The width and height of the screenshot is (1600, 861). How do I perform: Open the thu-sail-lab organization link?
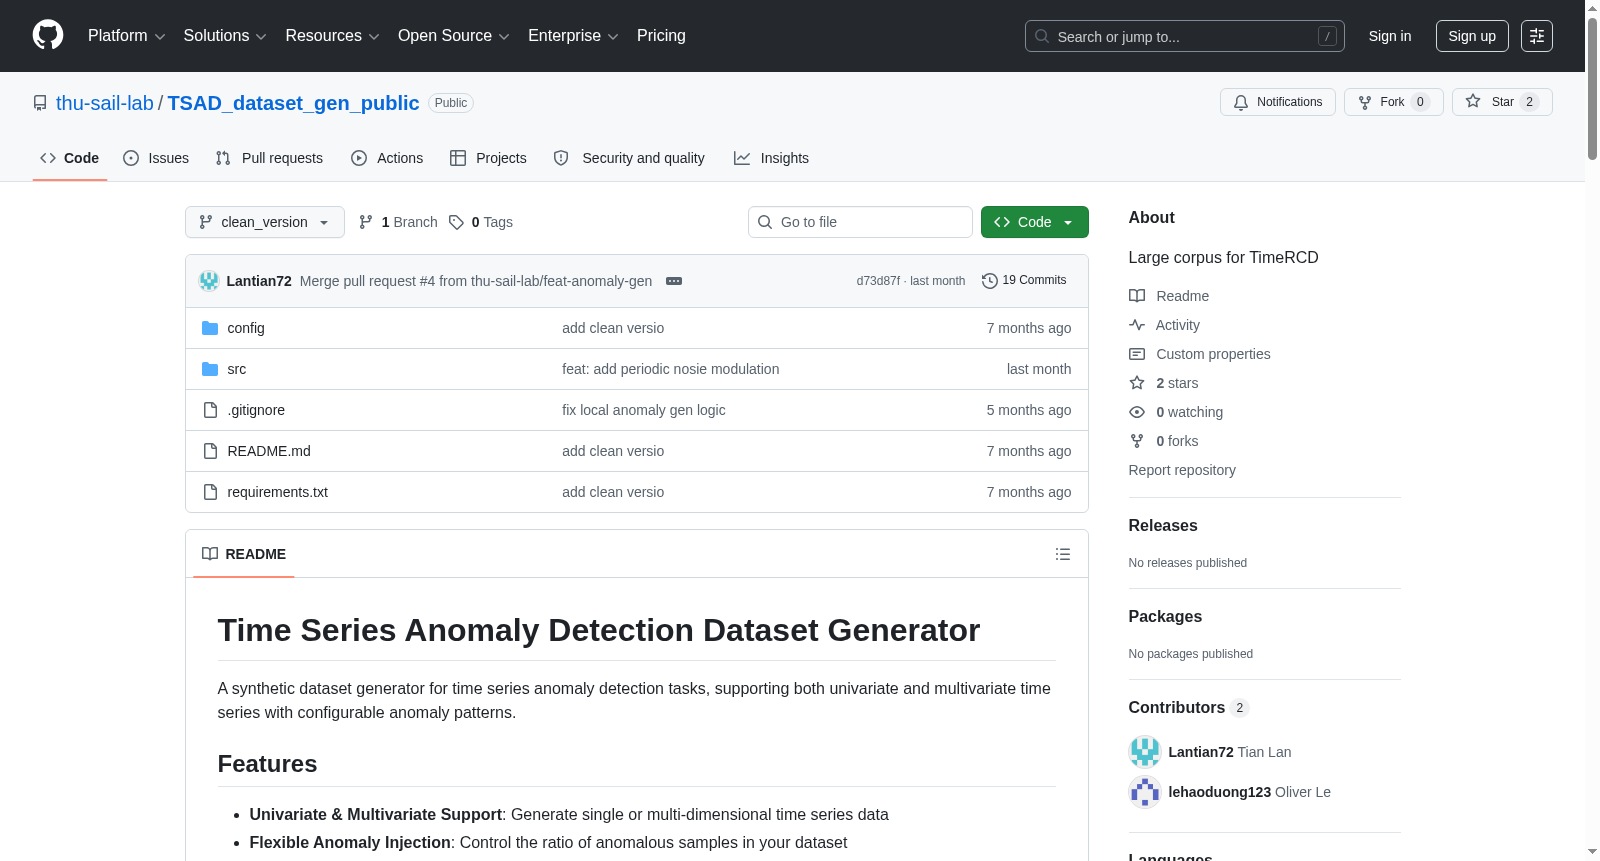pyautogui.click(x=105, y=103)
